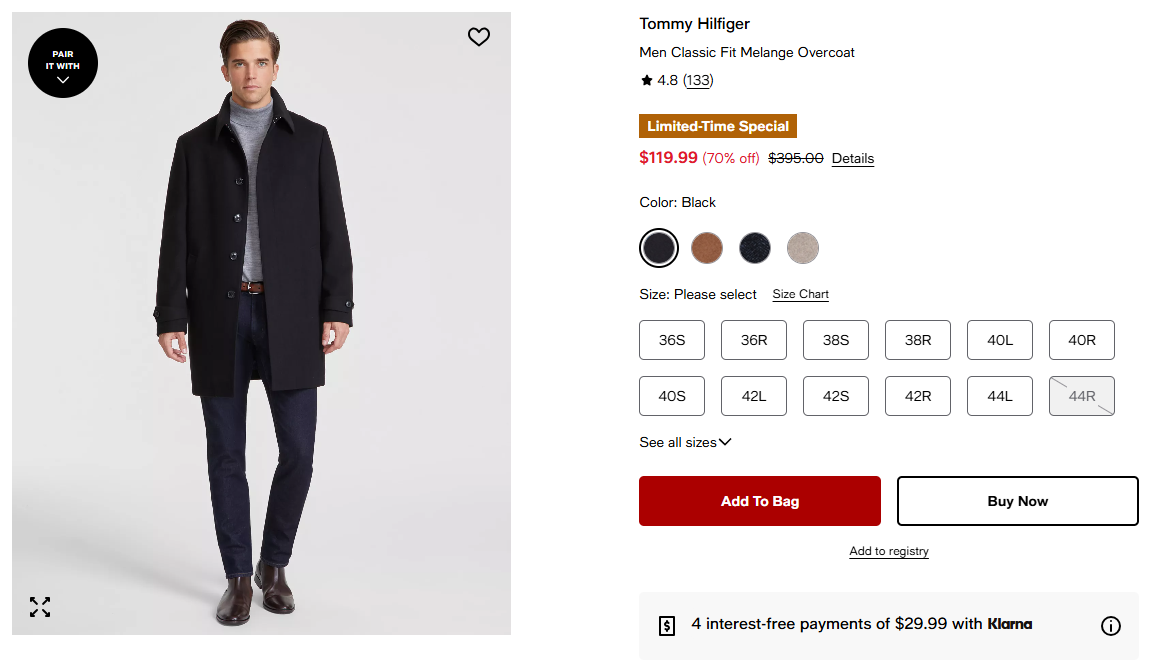The width and height of the screenshot is (1149, 670).
Task: View price Details link
Action: click(853, 159)
